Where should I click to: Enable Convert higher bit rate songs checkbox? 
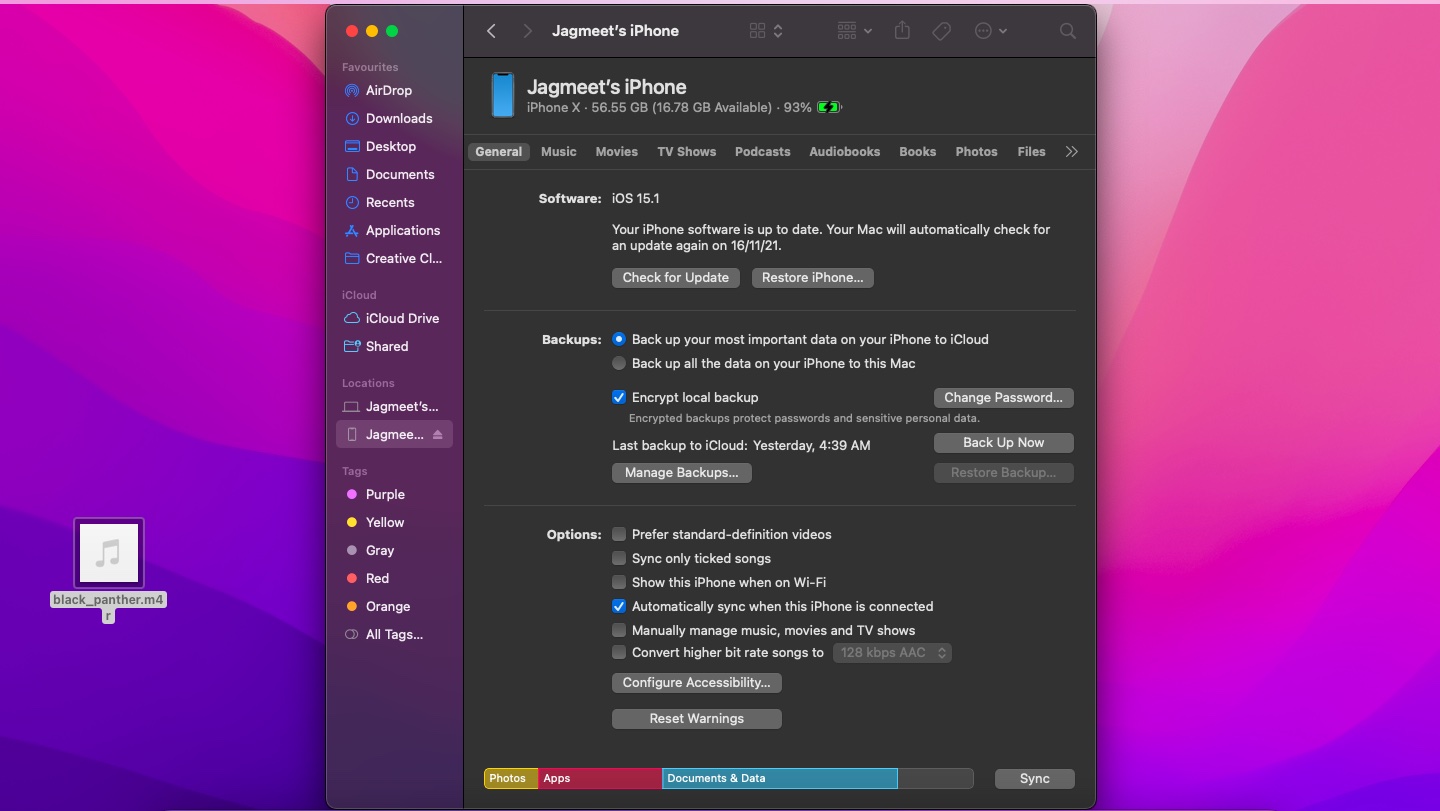[x=619, y=653]
